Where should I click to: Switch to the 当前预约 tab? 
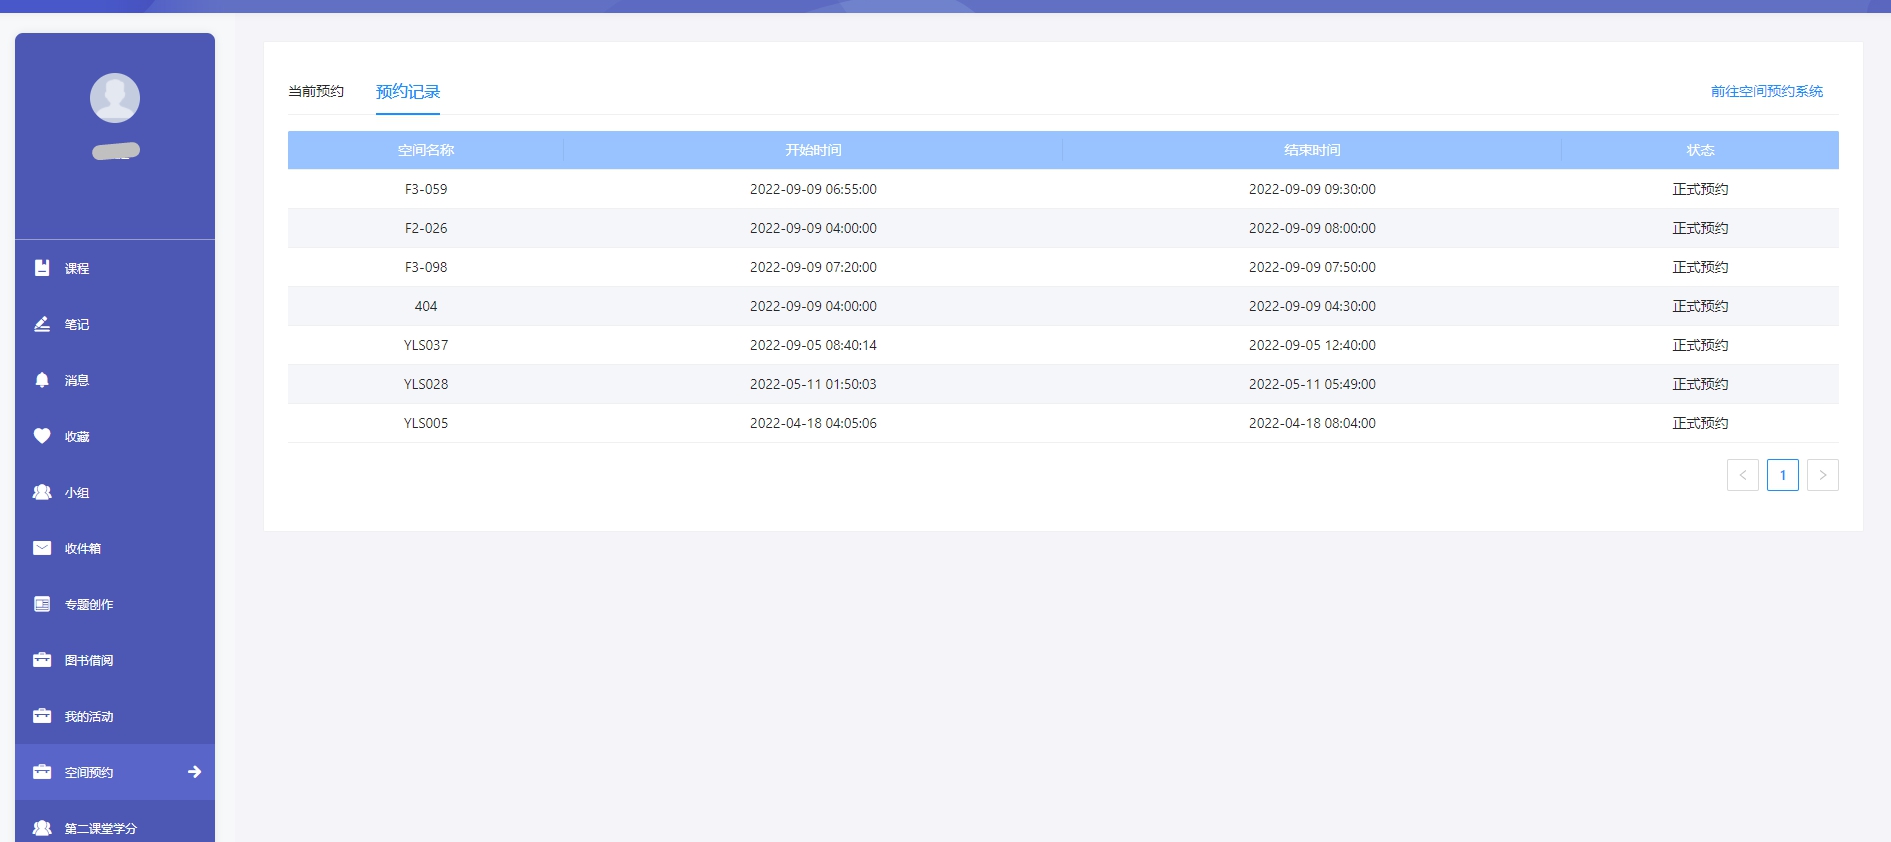[316, 91]
